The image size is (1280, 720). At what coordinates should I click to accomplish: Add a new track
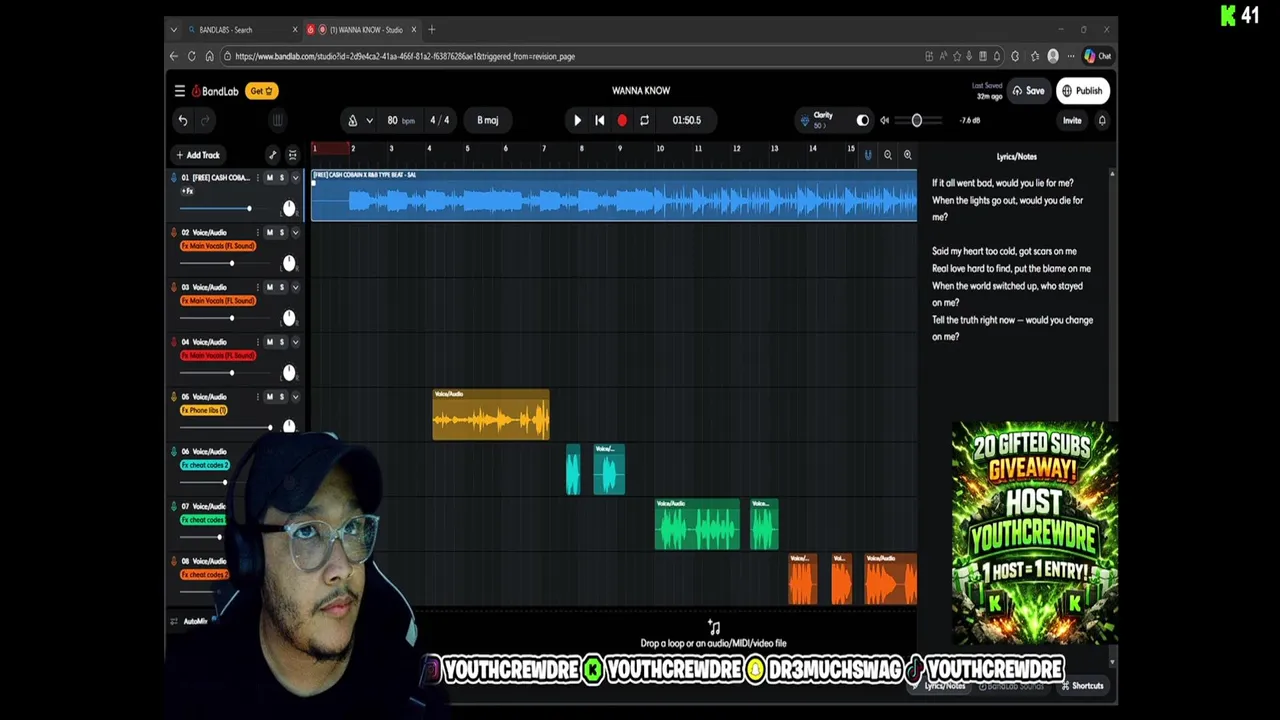[x=198, y=155]
